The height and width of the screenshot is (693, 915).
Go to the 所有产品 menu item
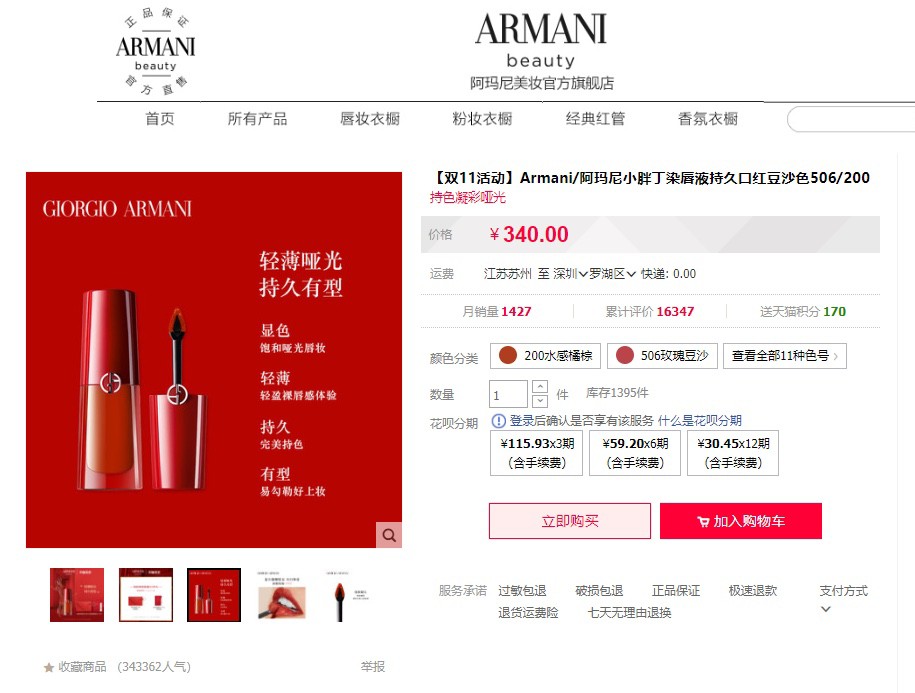257,119
